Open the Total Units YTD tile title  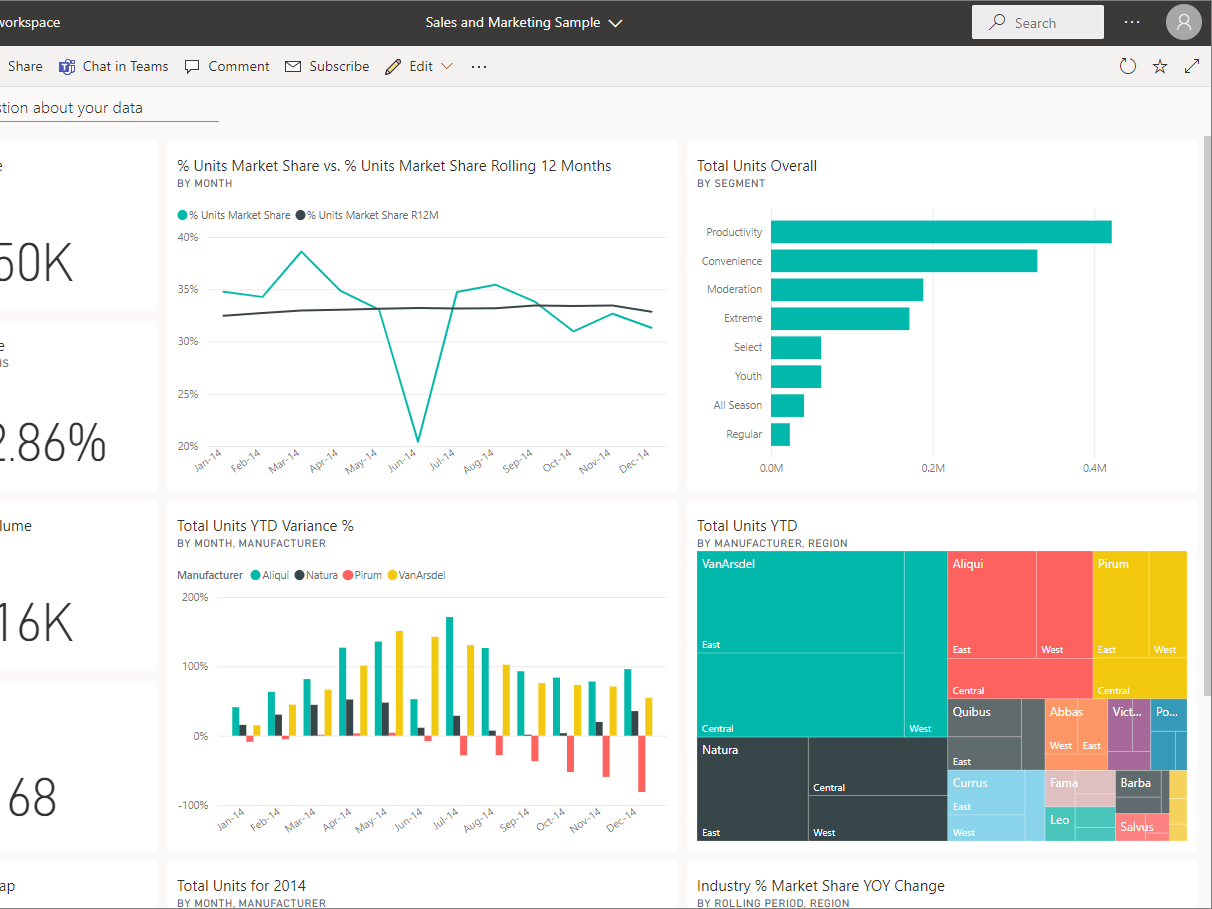pos(747,526)
